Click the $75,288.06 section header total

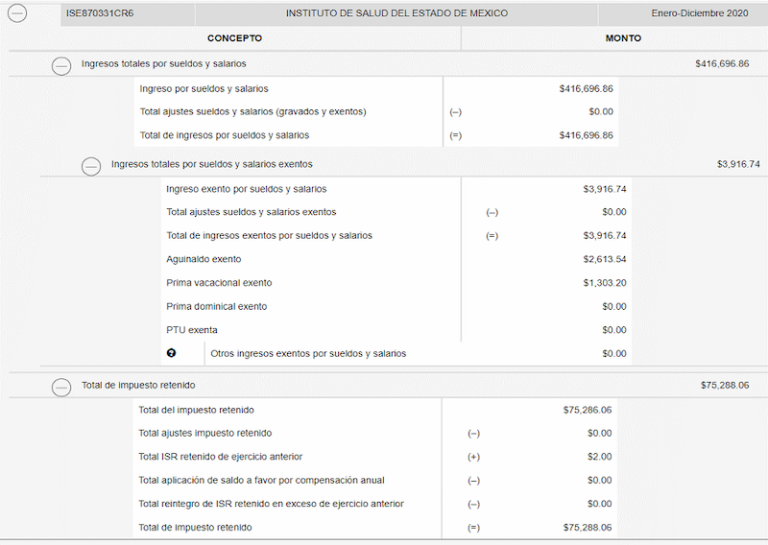pyautogui.click(x=724, y=385)
